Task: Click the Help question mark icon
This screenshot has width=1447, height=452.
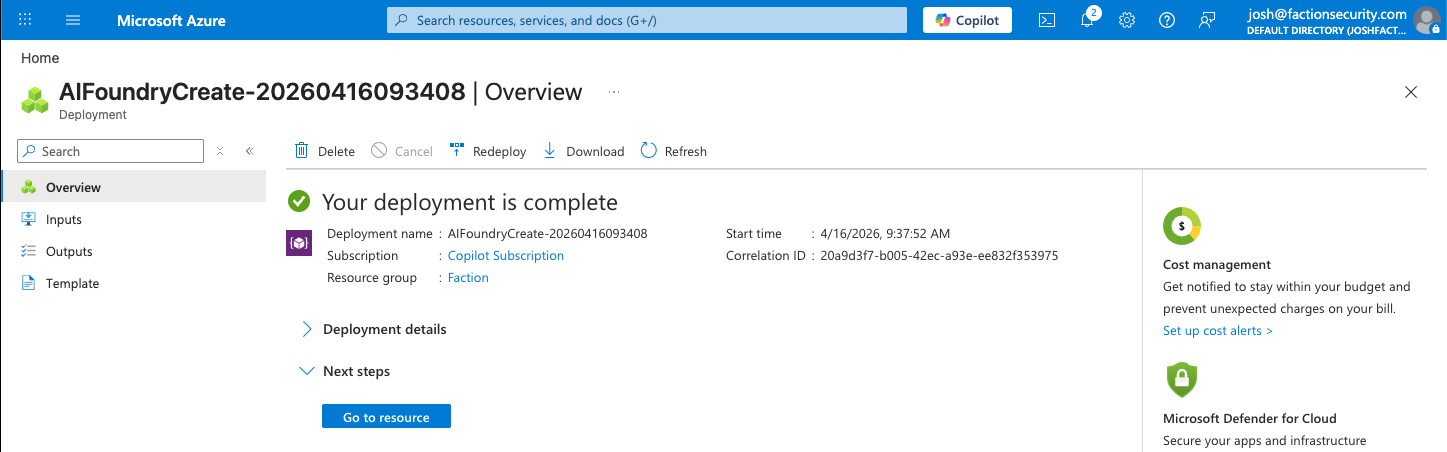Action: (x=1166, y=20)
